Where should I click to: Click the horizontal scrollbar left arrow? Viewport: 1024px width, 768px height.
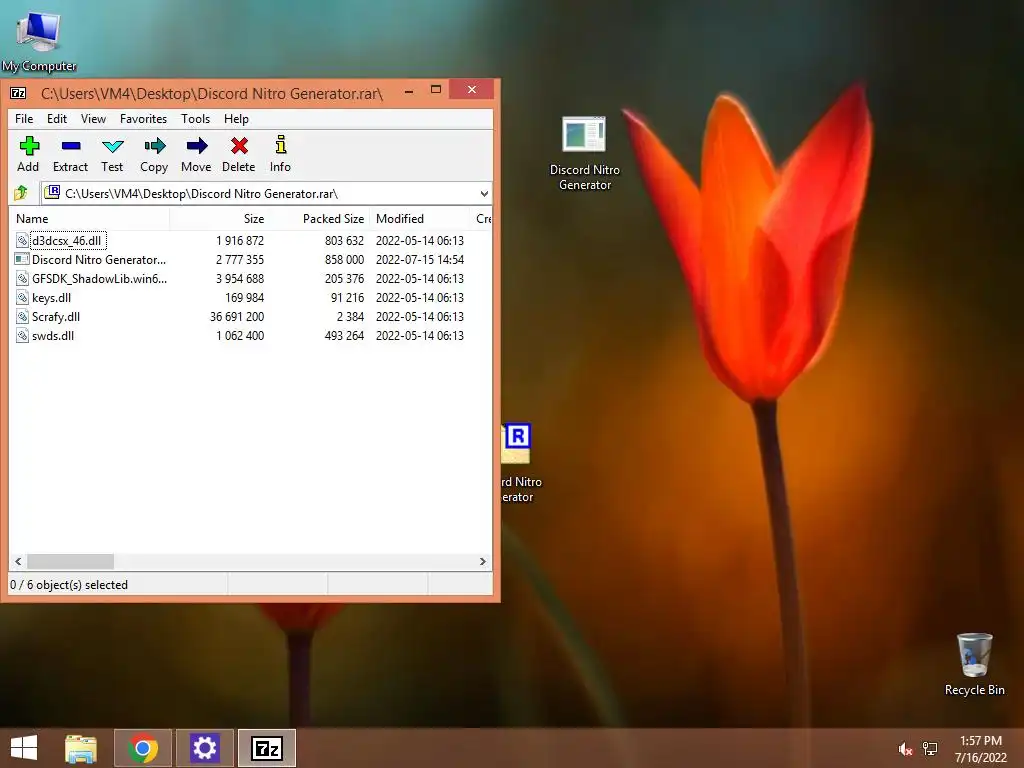pos(18,561)
